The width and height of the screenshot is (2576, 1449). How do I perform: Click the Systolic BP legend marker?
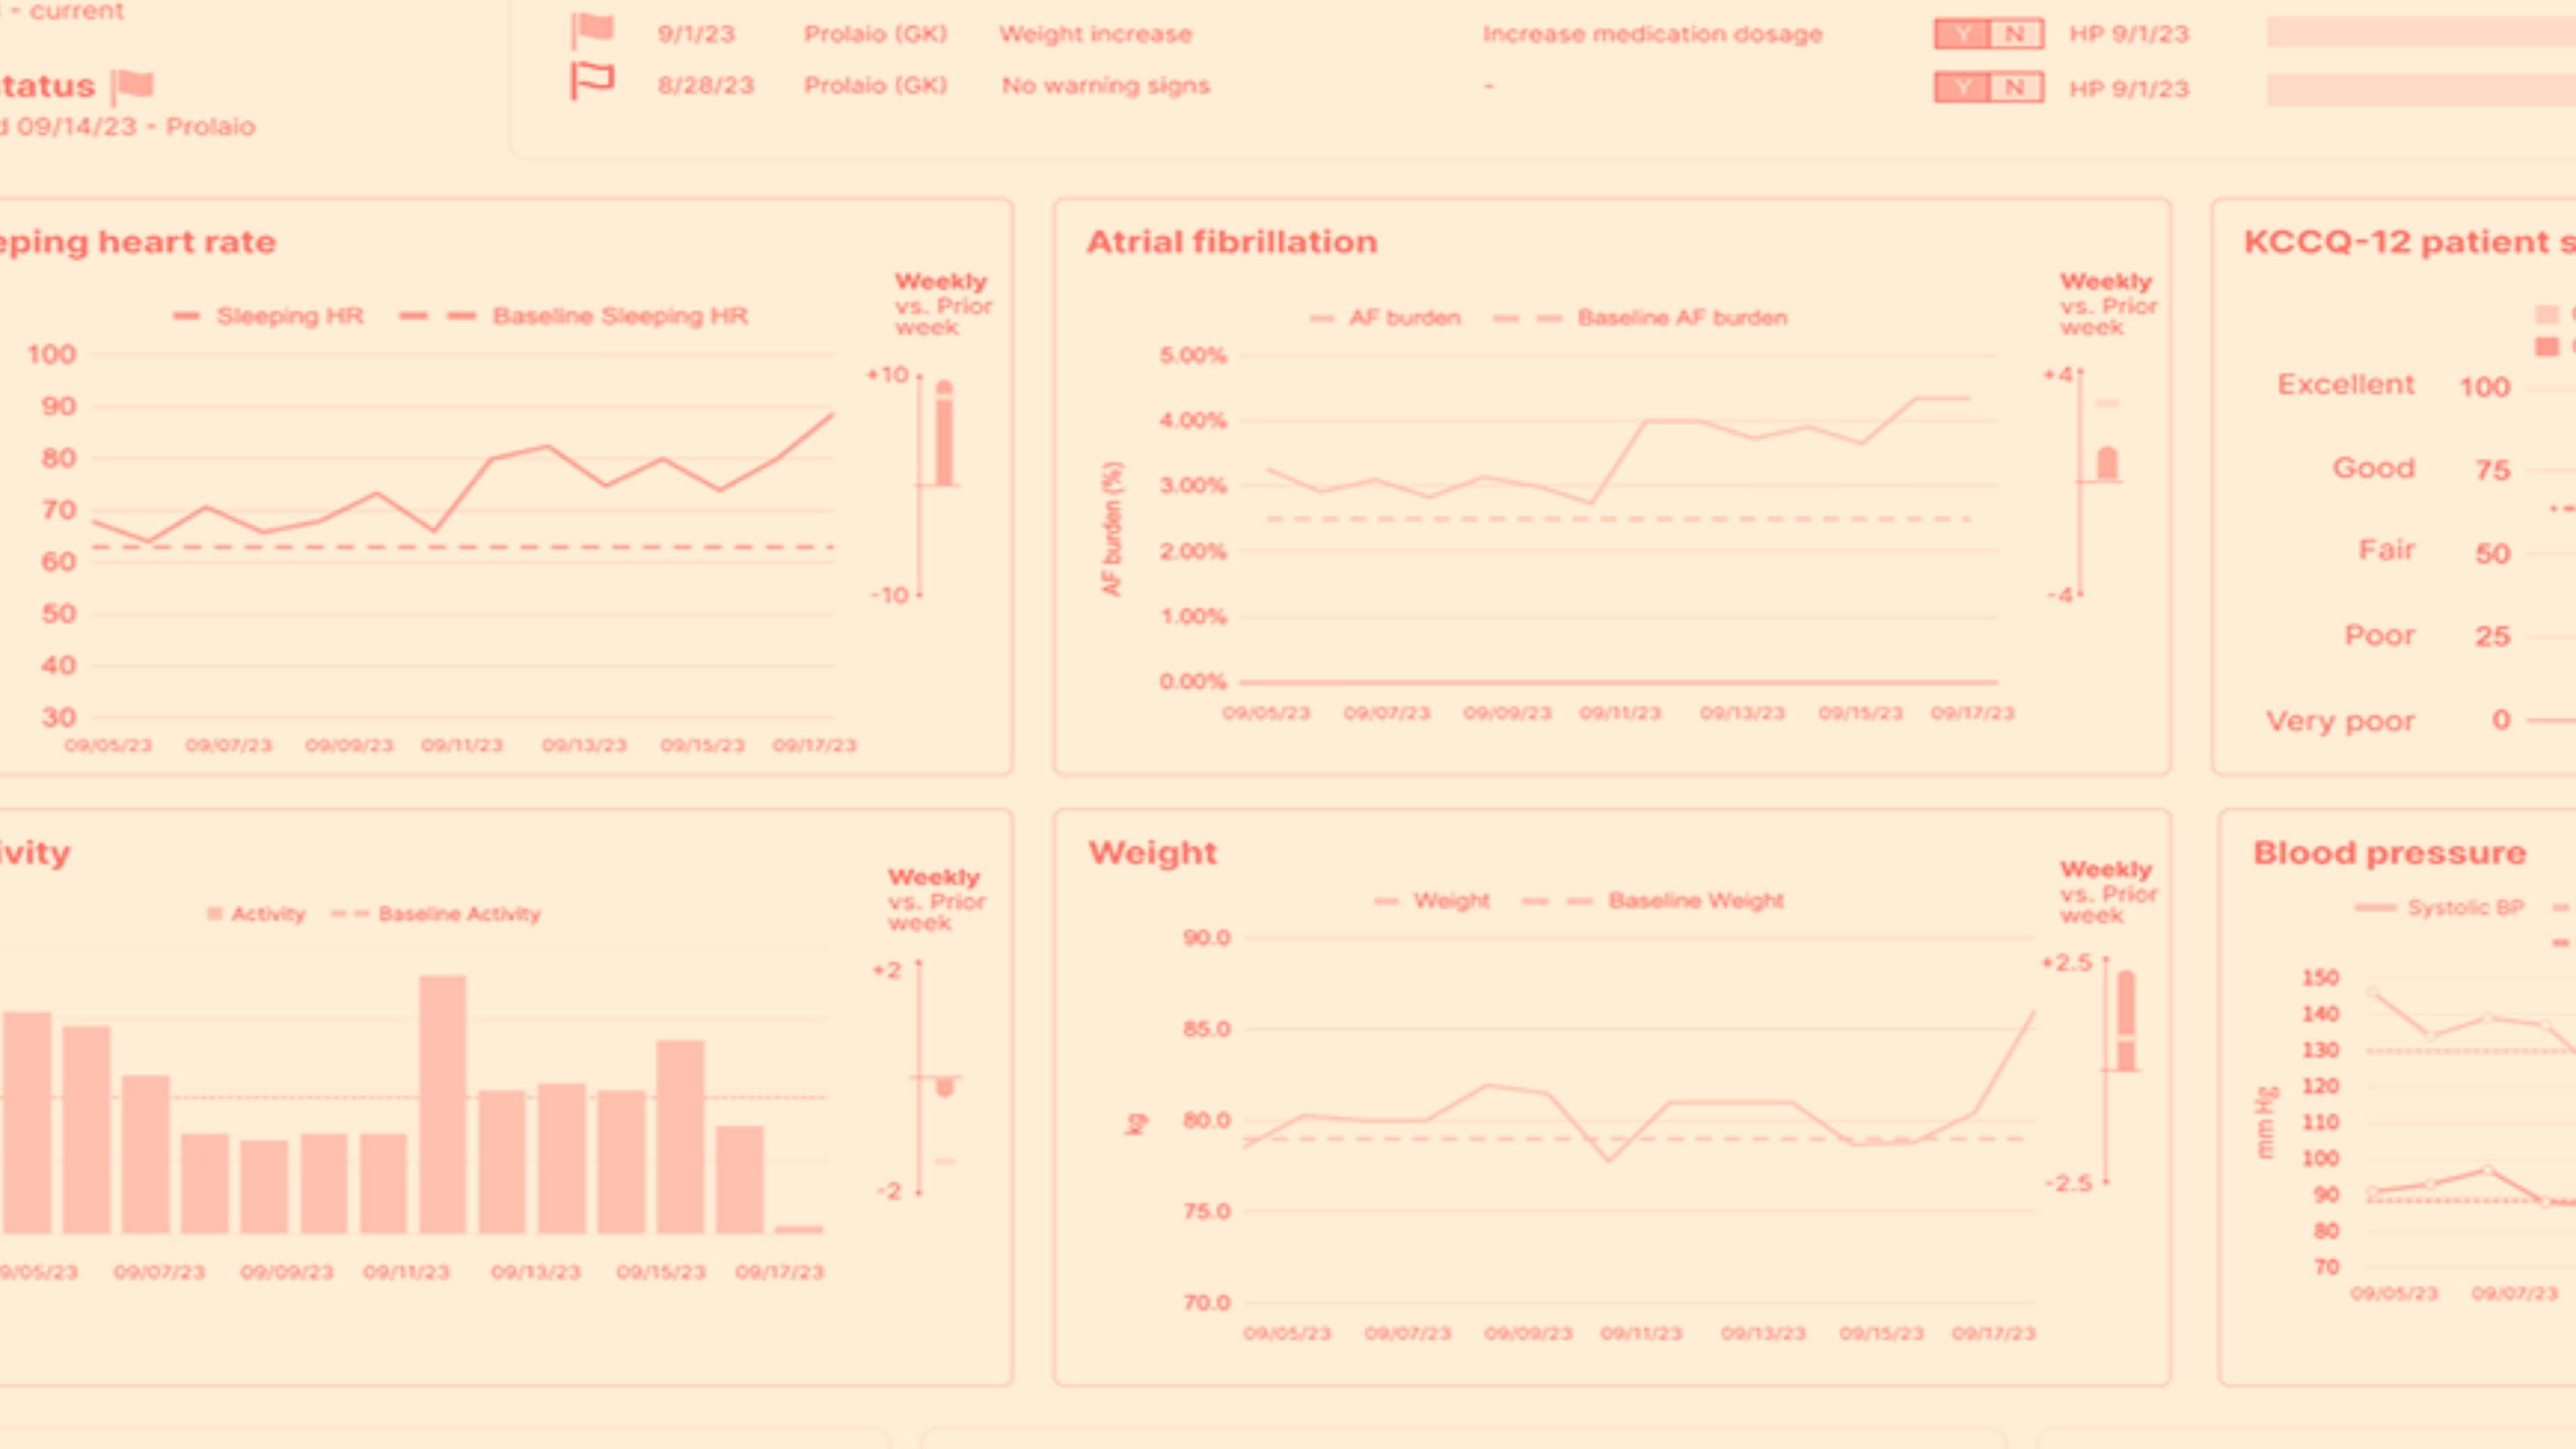(x=2375, y=908)
